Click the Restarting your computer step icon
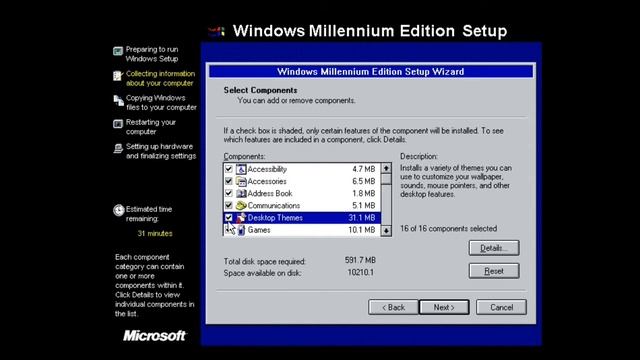Screen dimensions: 640x360 coord(118,124)
